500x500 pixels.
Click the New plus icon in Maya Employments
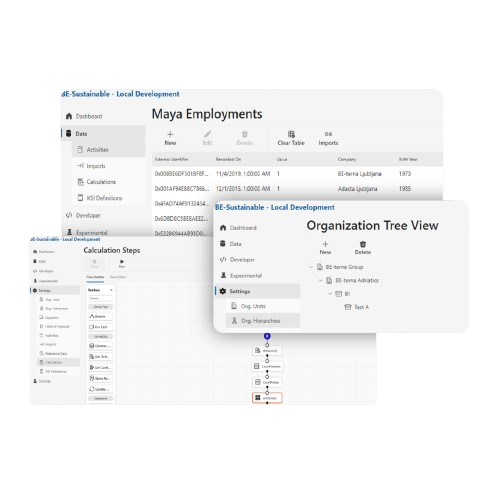(170, 134)
